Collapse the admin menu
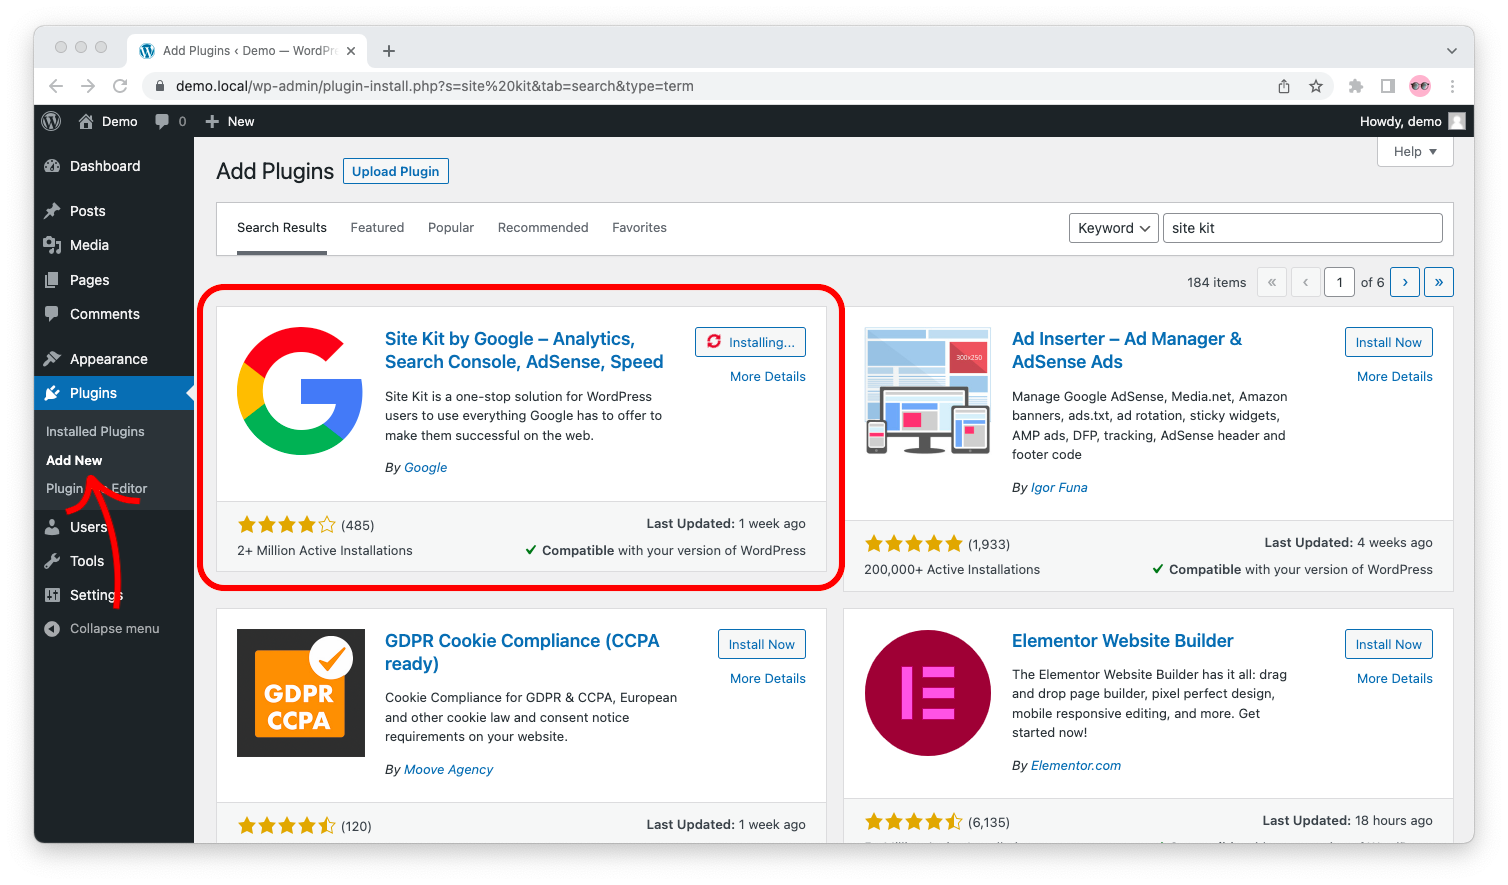1508x885 pixels. [101, 629]
